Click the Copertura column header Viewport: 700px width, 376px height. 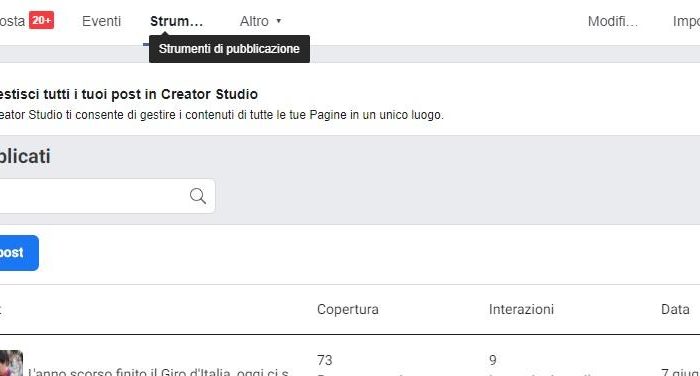point(348,309)
